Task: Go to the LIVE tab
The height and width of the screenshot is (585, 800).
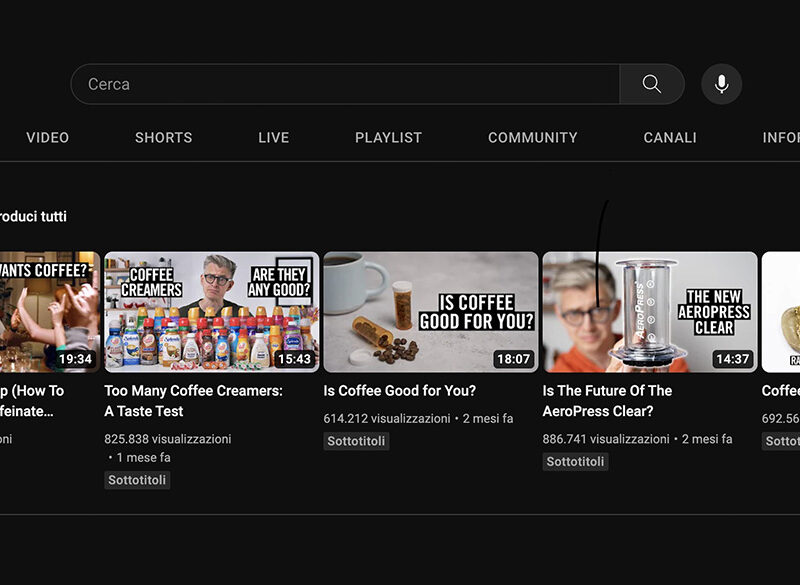Action: pyautogui.click(x=273, y=138)
